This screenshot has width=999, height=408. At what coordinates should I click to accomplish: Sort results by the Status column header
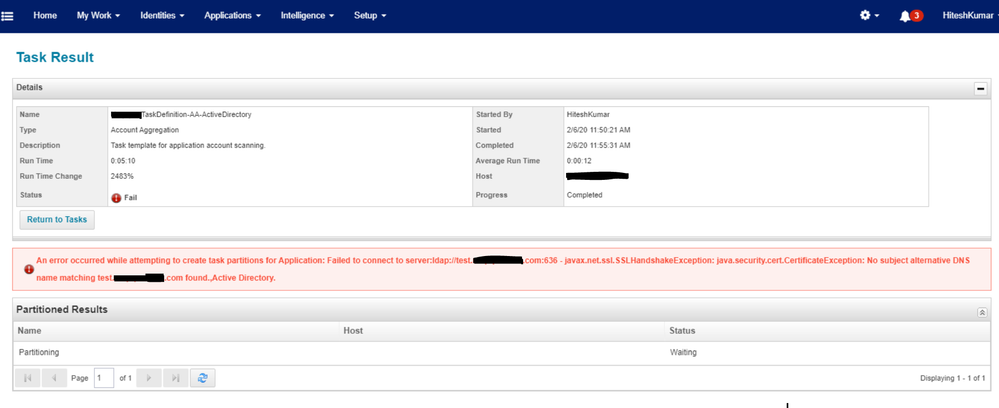point(682,330)
